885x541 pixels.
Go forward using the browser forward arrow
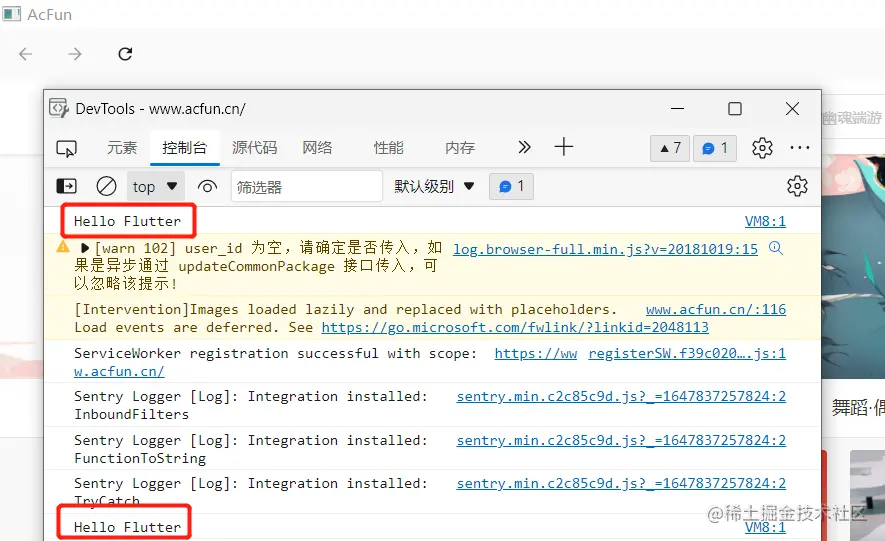75,54
